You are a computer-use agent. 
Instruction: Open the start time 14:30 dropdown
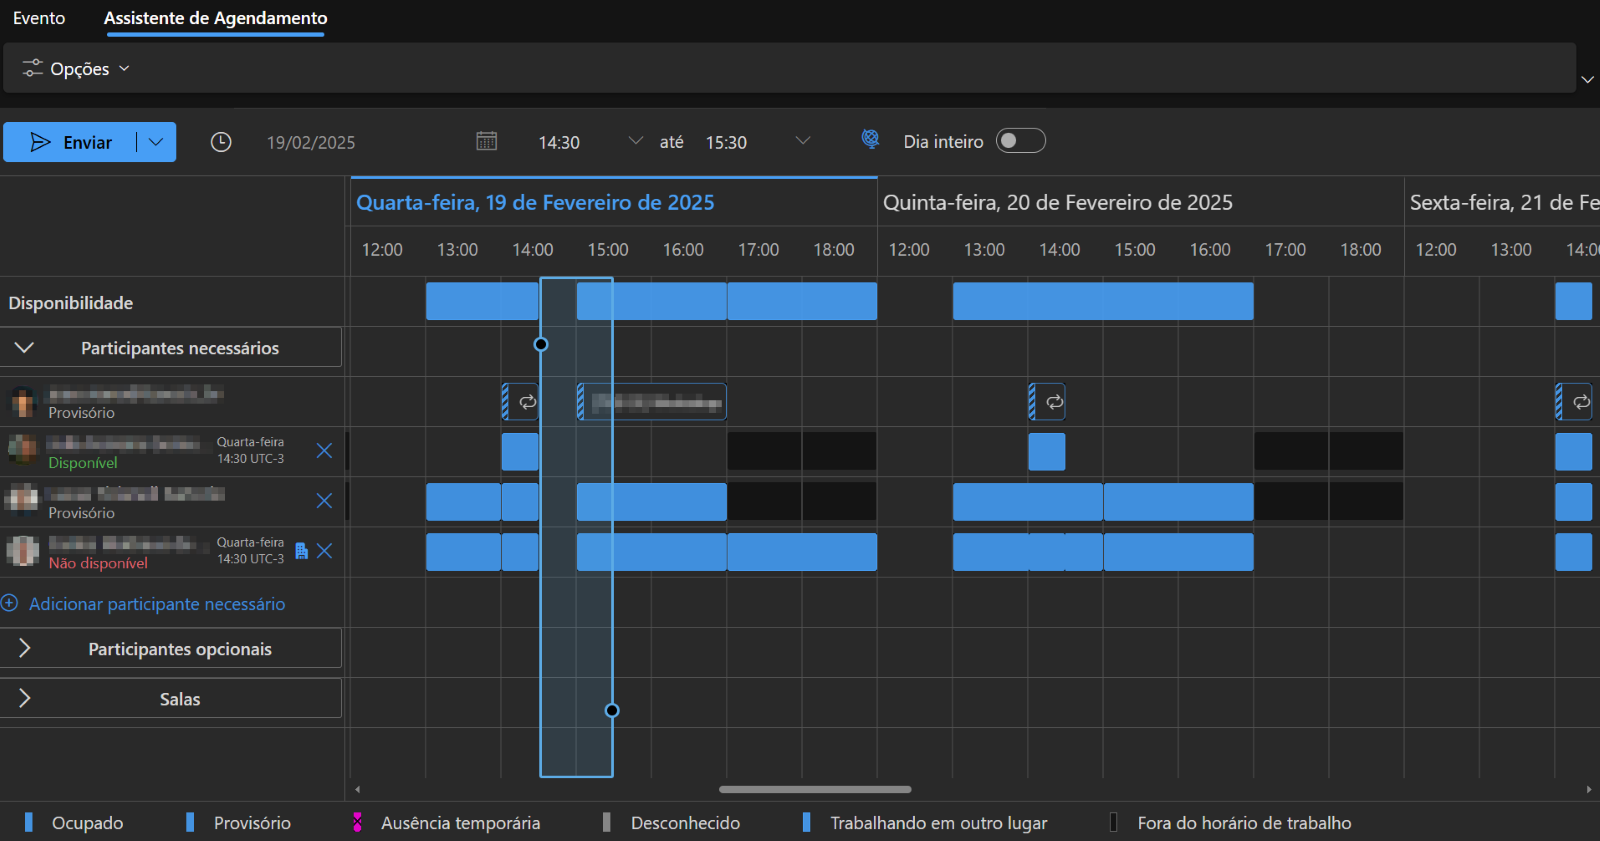click(635, 141)
